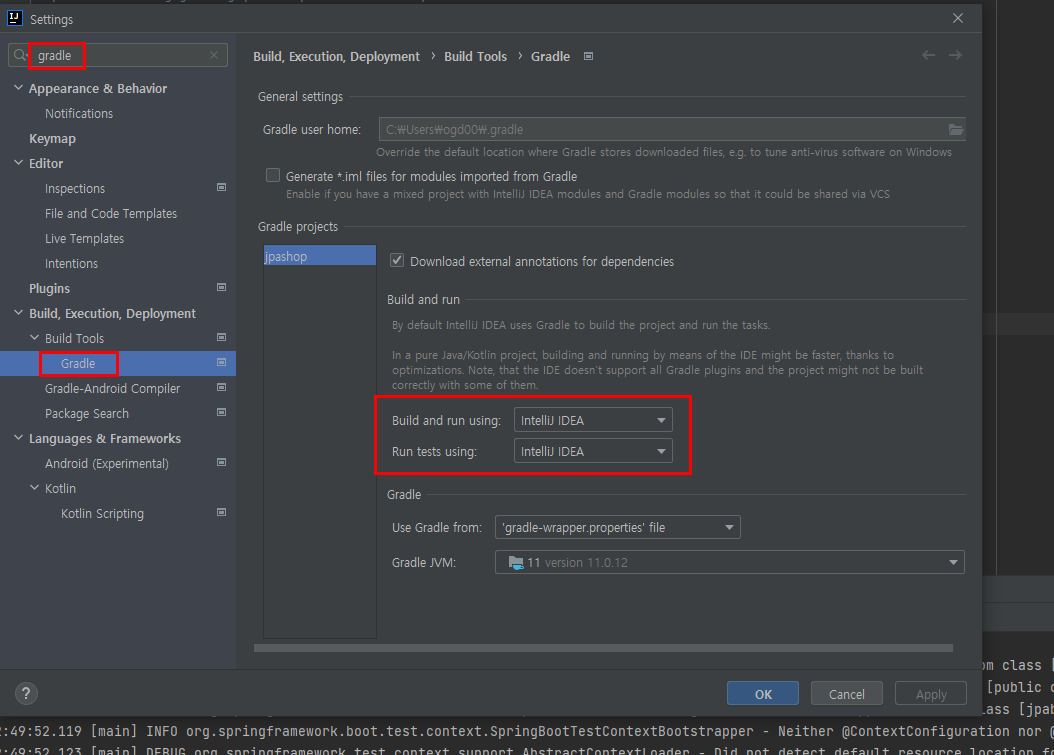Select Kotlin Scripting page

pyautogui.click(x=102, y=514)
